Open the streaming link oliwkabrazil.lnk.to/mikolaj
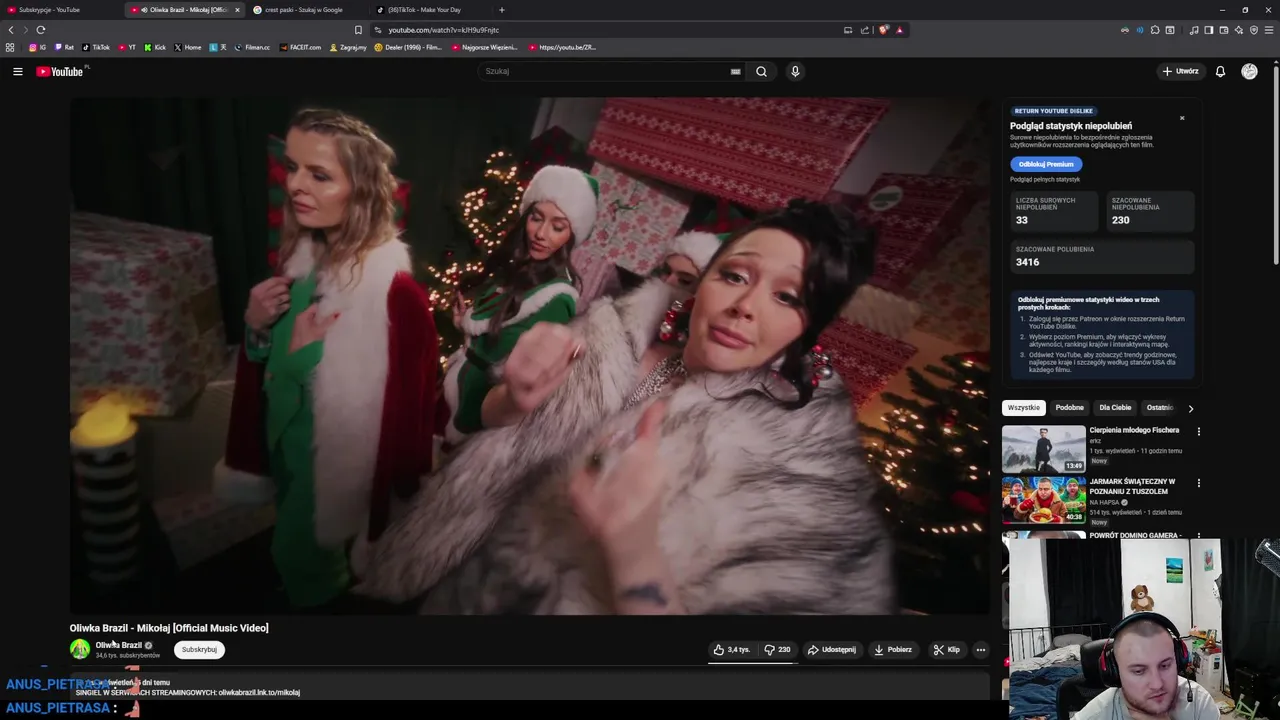Viewport: 1280px width, 720px height. click(x=259, y=692)
